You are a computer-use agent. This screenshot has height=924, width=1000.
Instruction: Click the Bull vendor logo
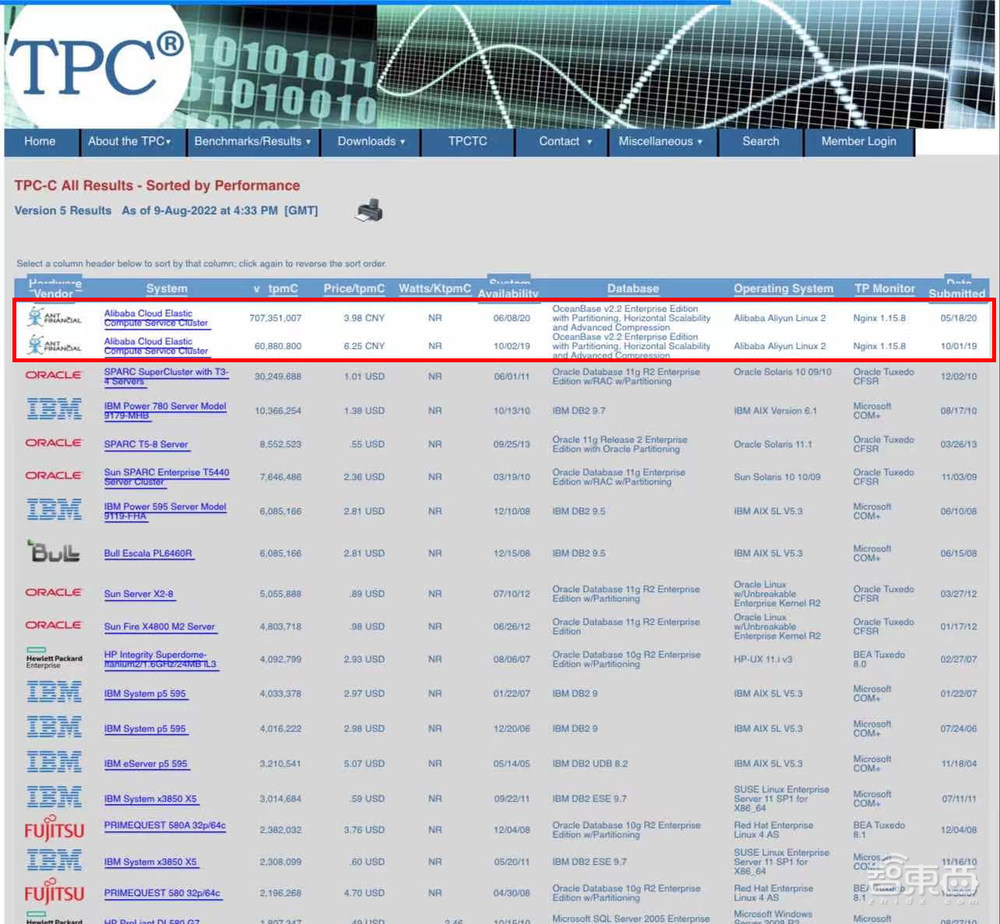coord(54,551)
